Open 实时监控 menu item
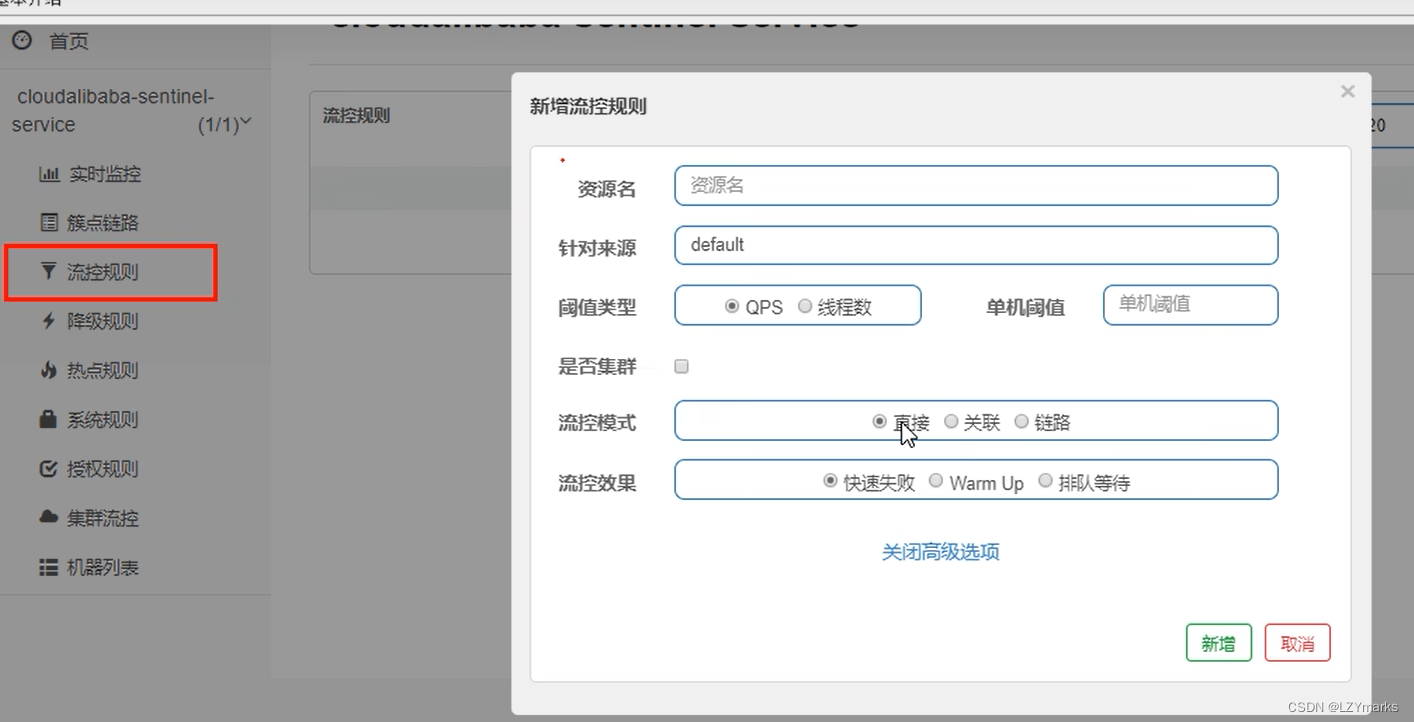 coord(105,174)
